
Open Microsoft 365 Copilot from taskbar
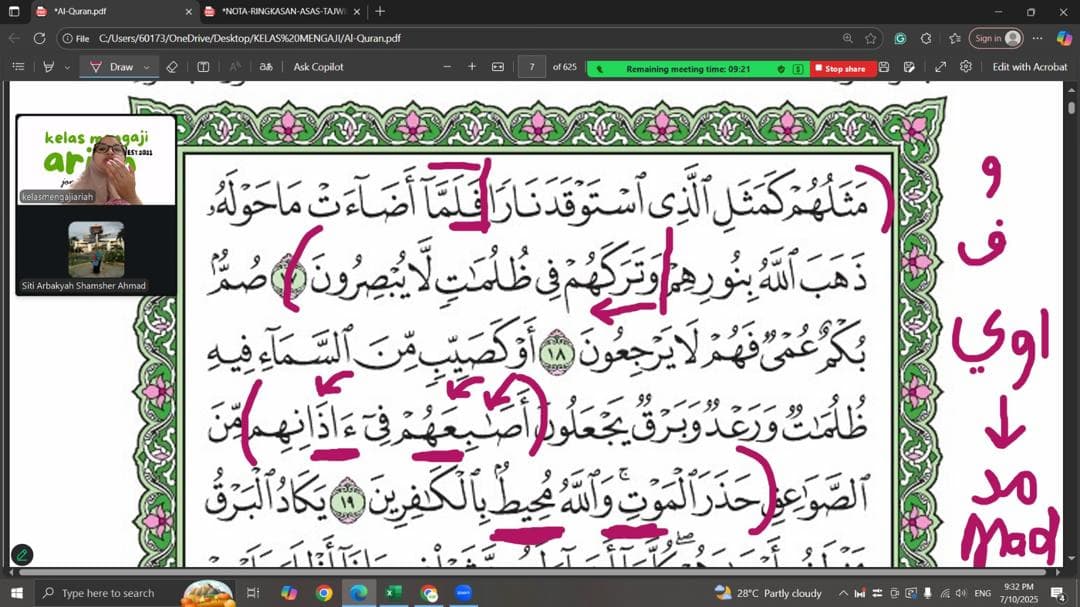289,593
